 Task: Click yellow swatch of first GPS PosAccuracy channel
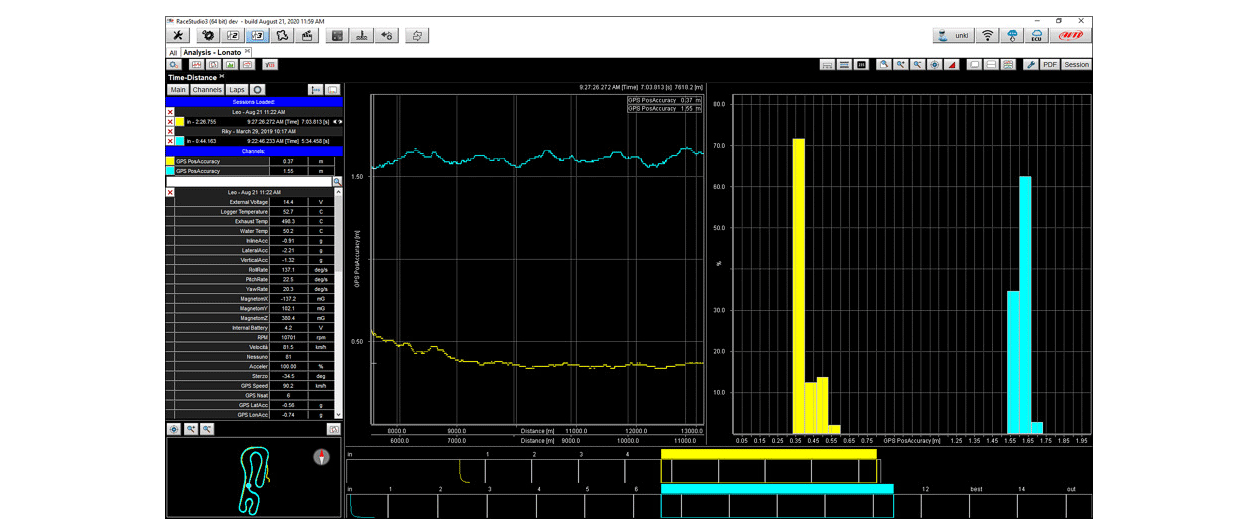pos(170,161)
